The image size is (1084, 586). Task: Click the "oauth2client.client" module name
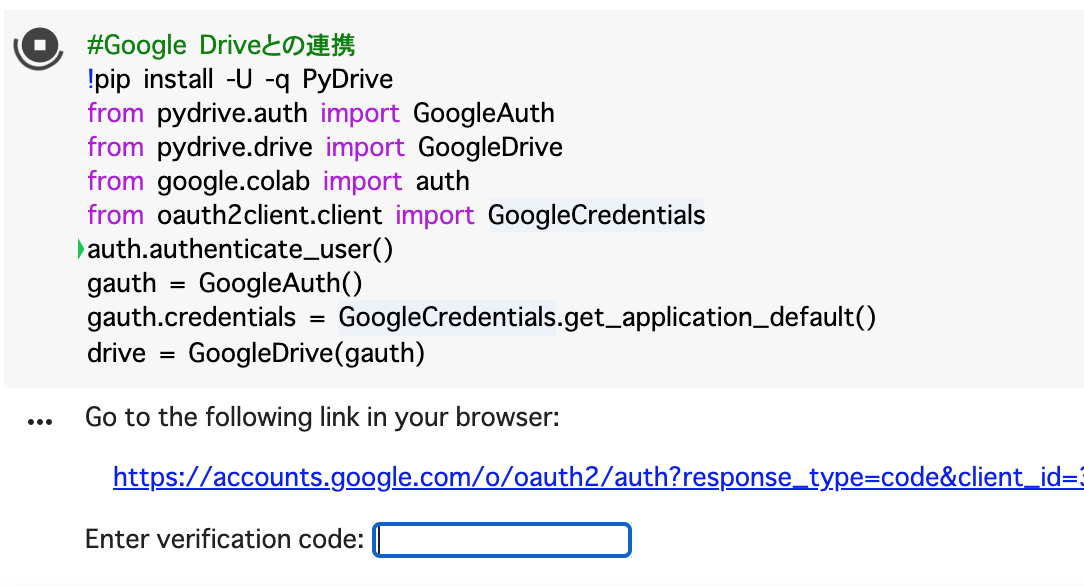pyautogui.click(x=269, y=215)
